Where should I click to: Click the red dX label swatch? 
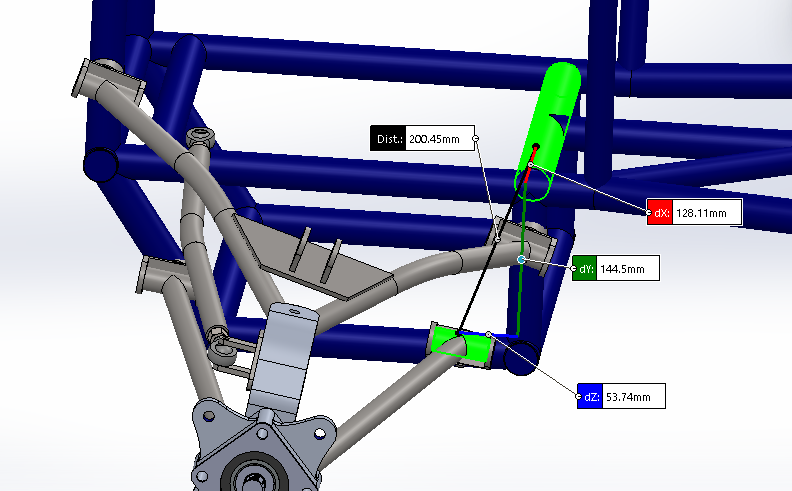tap(659, 213)
